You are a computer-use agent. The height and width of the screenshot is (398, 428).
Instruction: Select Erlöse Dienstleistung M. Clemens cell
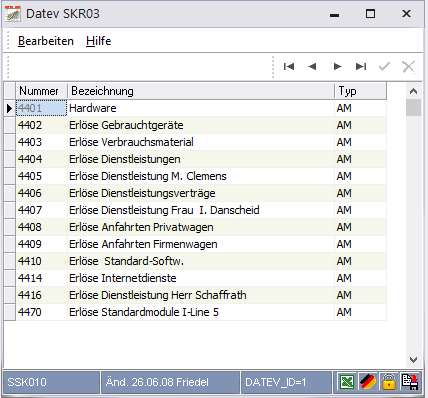[x=201, y=176]
